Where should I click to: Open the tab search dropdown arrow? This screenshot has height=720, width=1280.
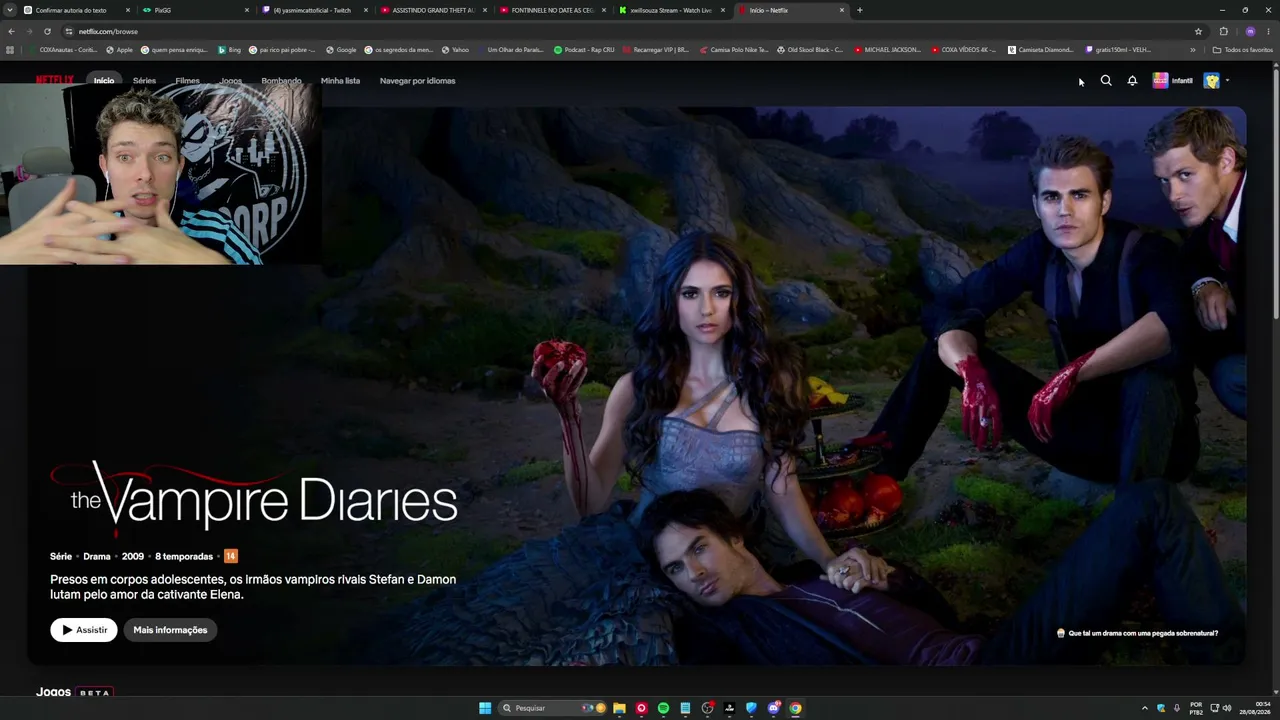9,10
